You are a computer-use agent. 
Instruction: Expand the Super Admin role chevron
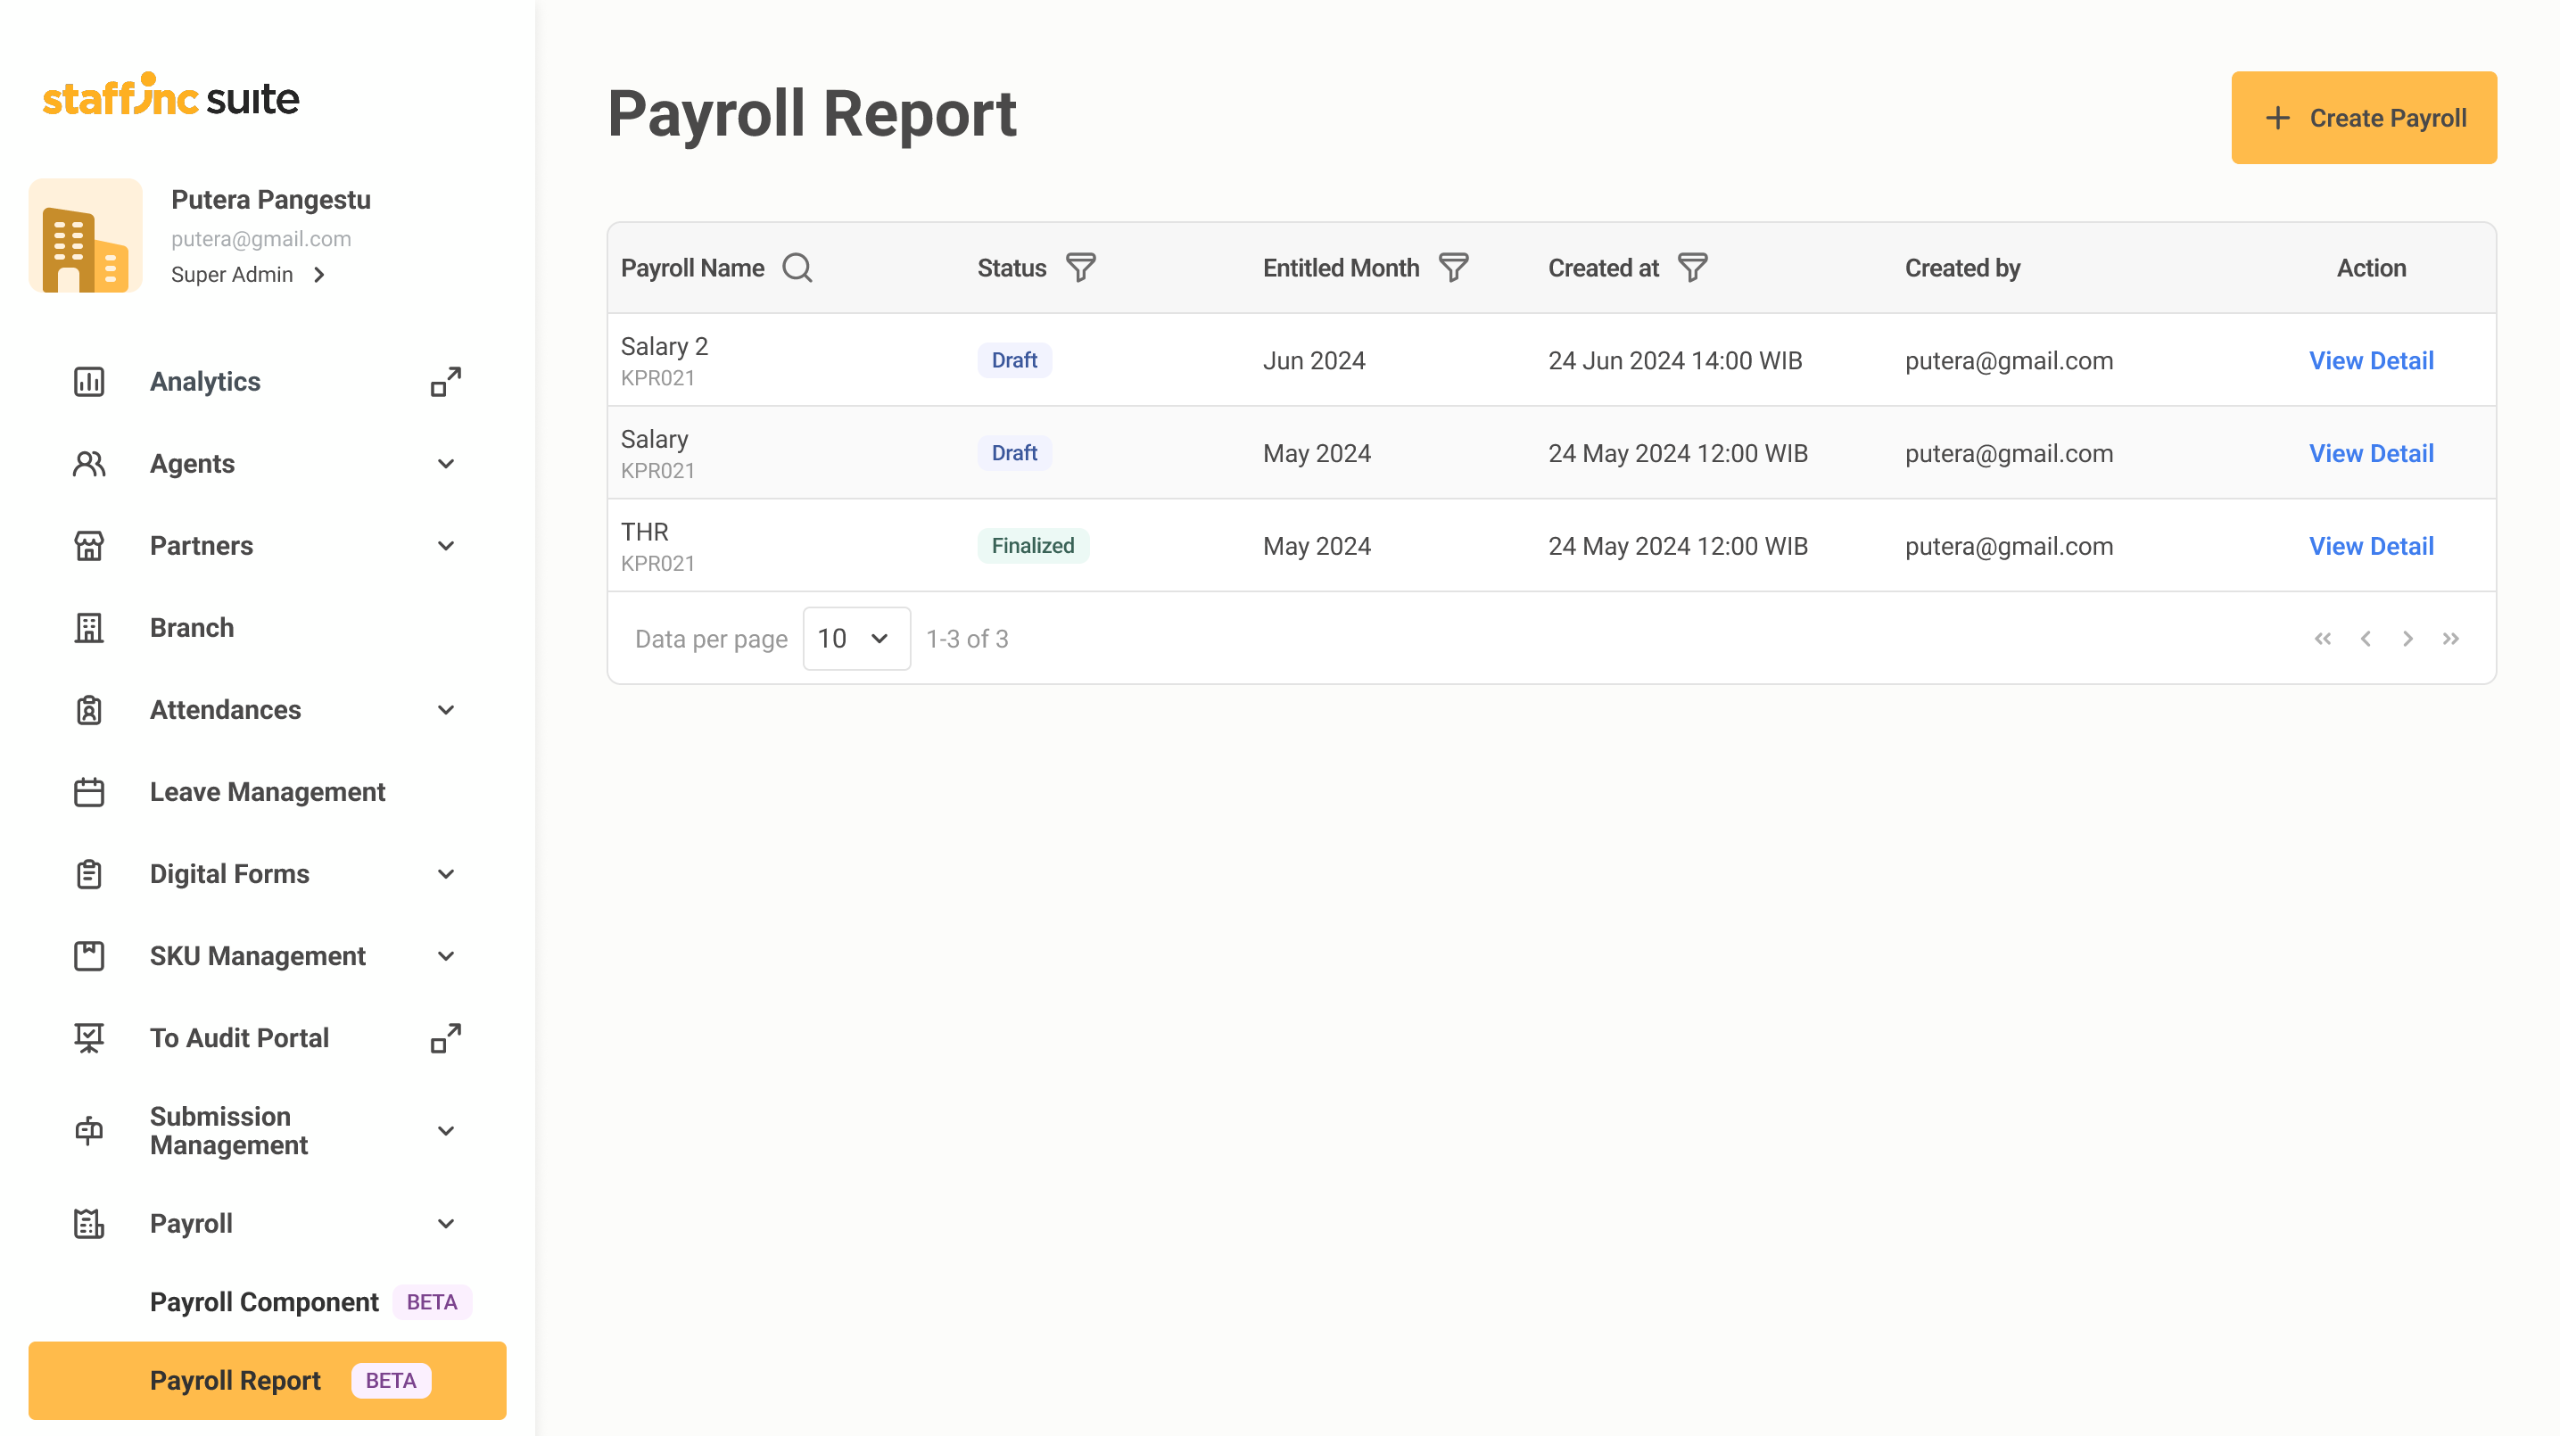click(x=319, y=275)
